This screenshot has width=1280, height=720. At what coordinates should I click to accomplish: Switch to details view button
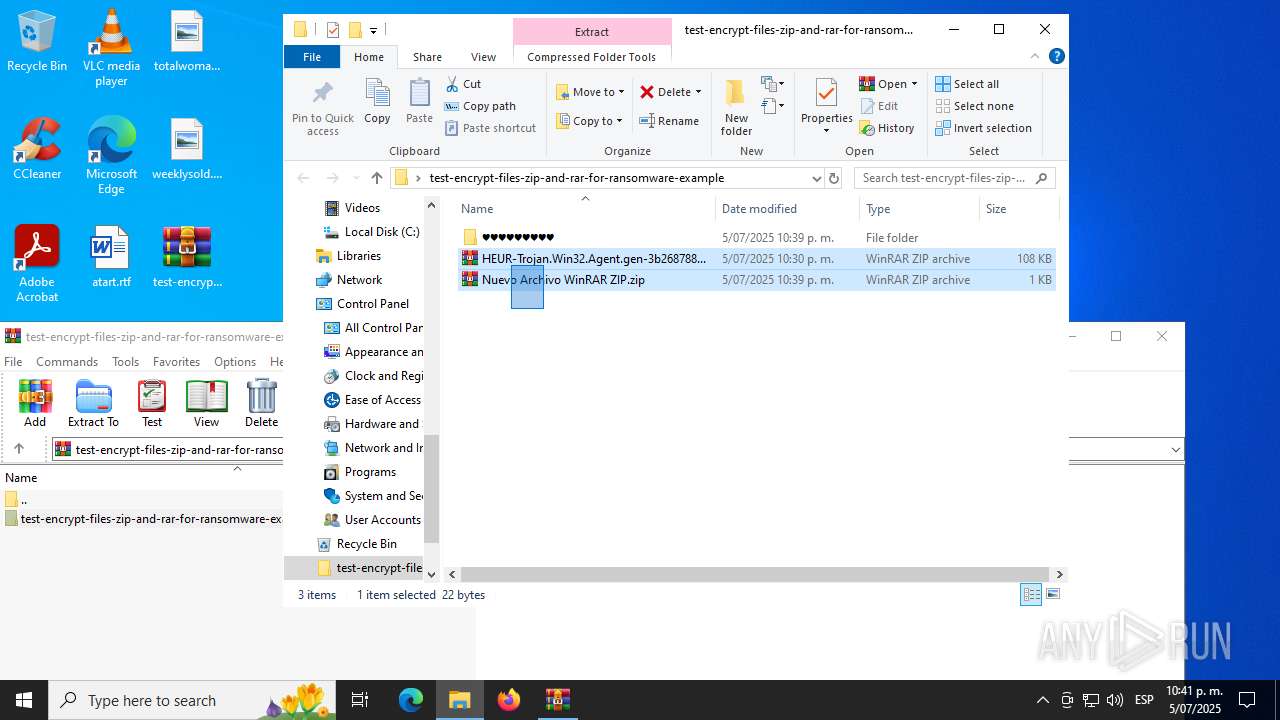click(1031, 594)
